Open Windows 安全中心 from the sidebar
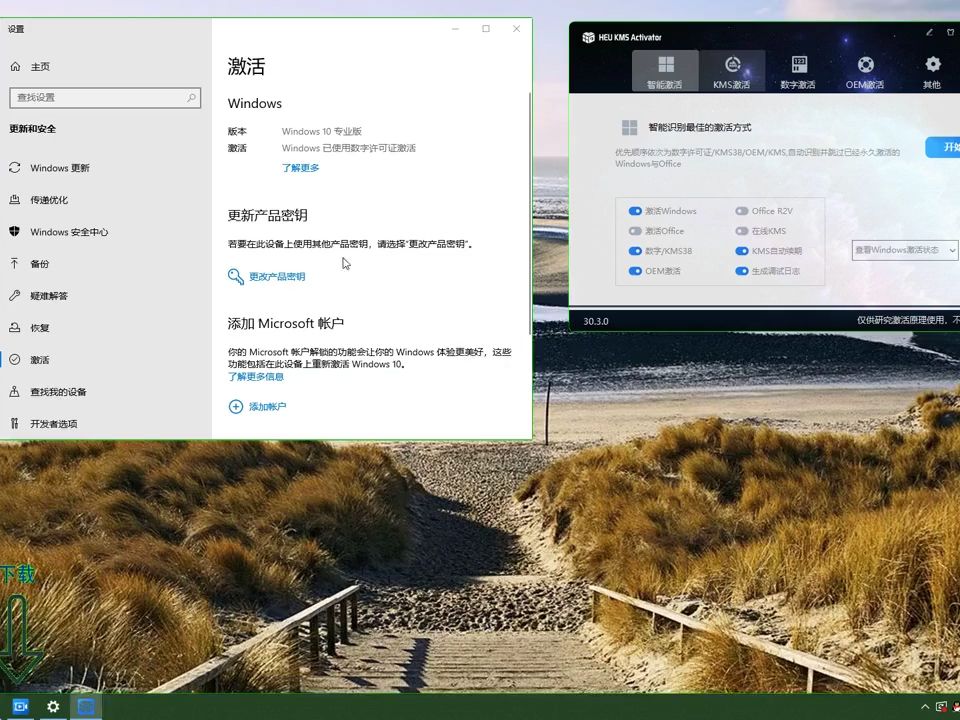The image size is (960, 720). pos(72,231)
